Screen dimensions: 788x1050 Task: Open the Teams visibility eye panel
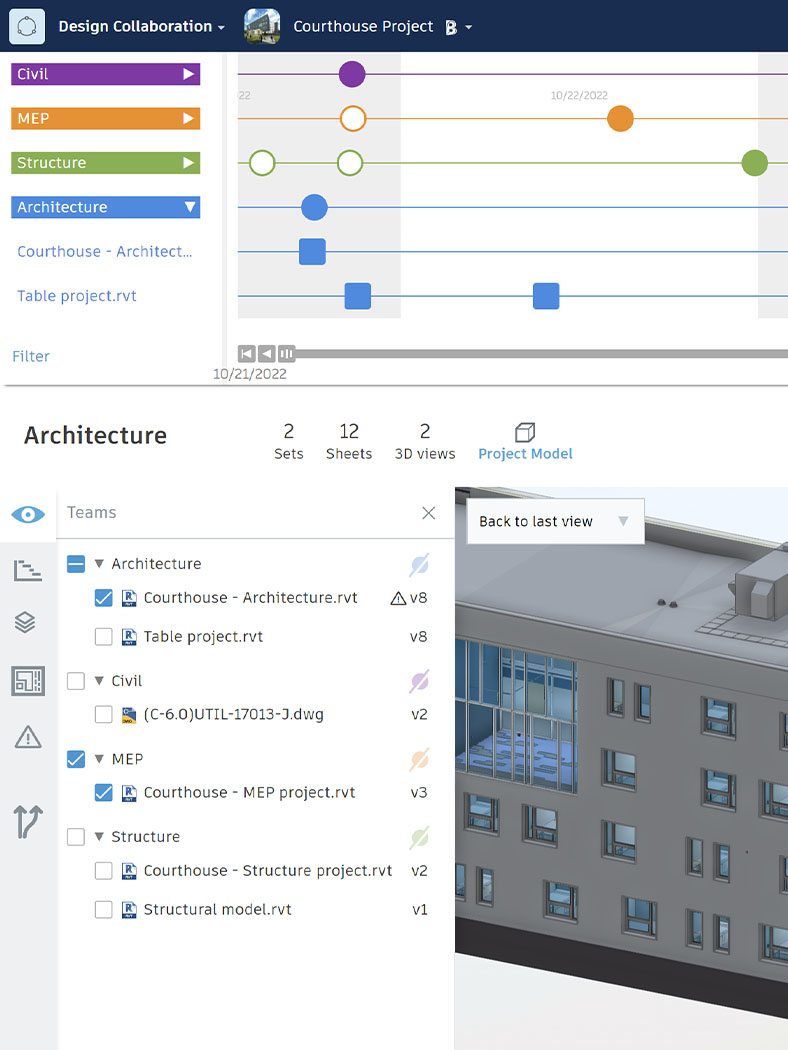(28, 514)
